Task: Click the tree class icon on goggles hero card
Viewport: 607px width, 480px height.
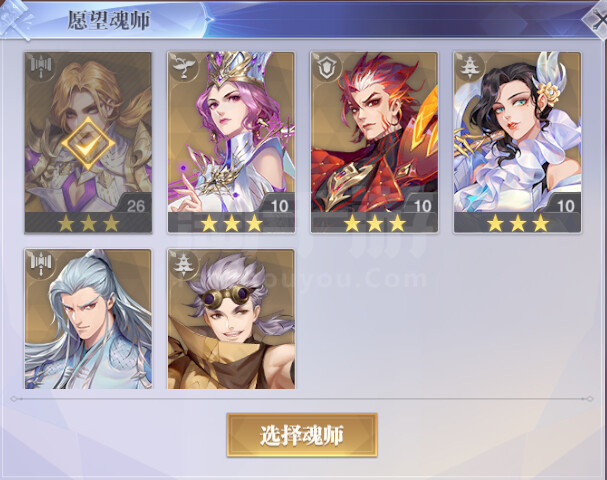Action: pos(183,264)
